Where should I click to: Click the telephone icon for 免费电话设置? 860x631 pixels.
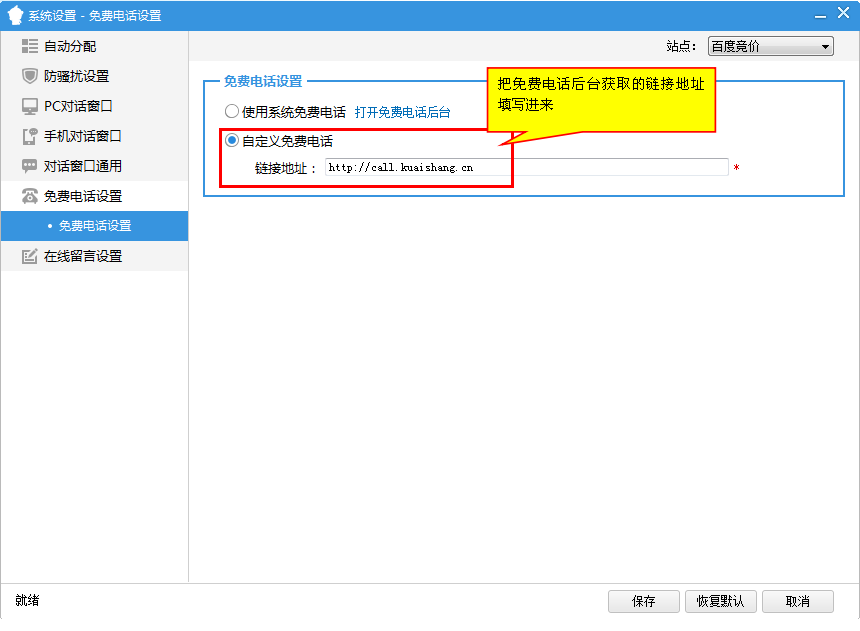(x=30, y=196)
